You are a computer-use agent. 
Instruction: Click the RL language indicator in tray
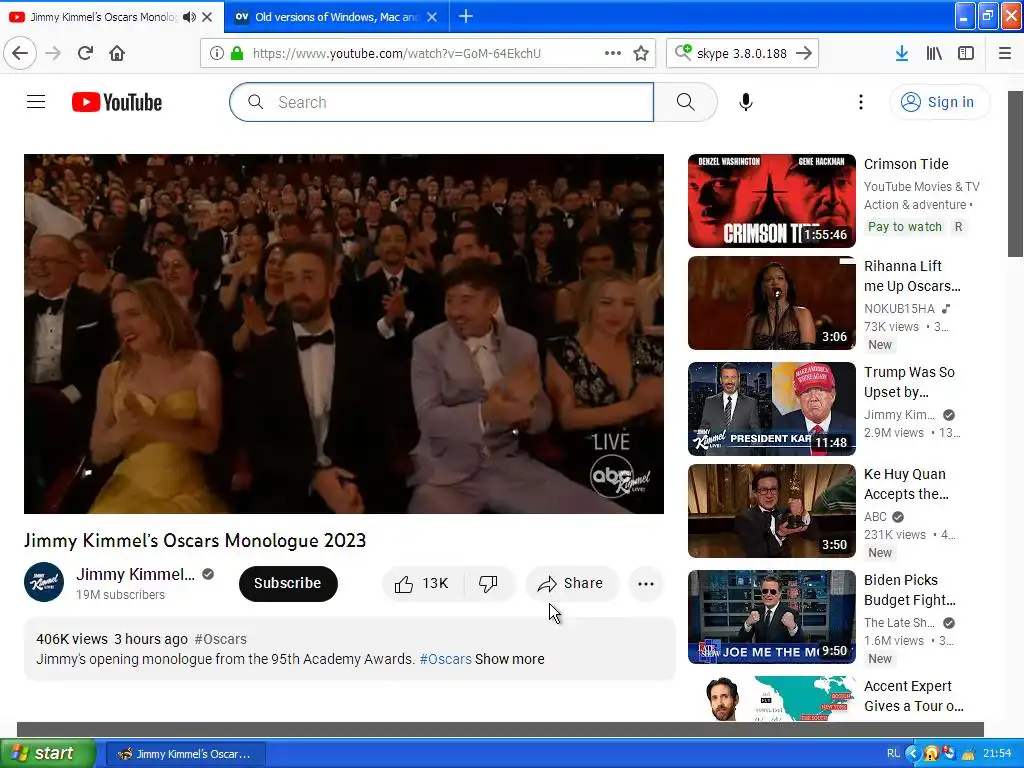coord(893,754)
